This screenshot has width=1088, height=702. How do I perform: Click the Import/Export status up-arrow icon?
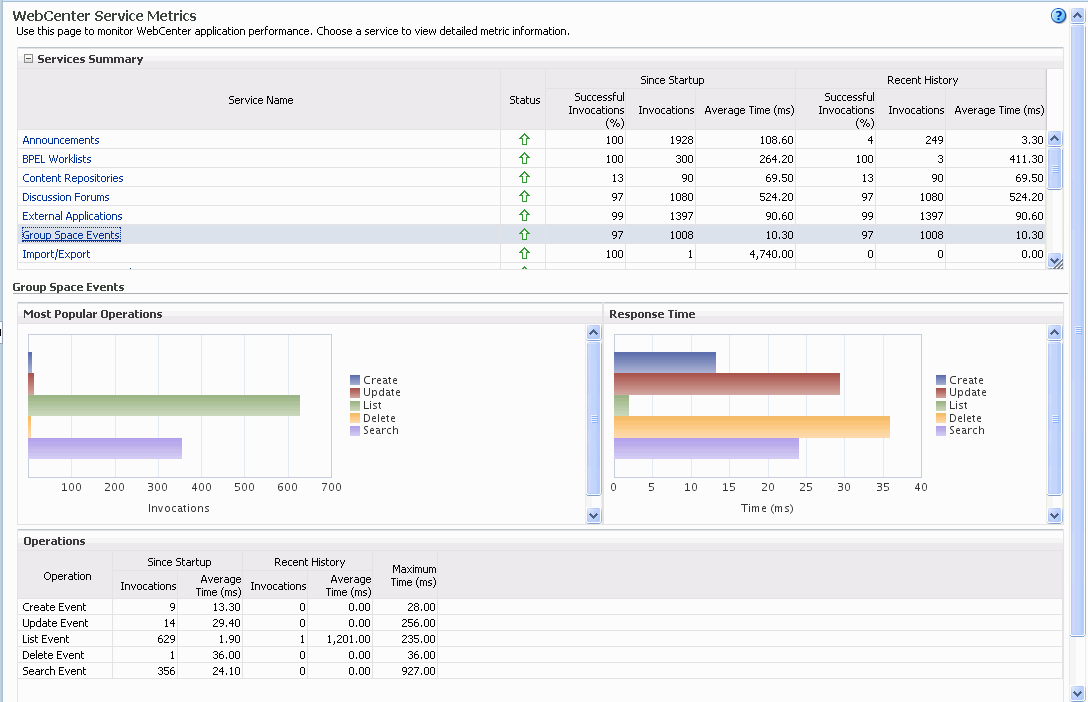coord(525,254)
